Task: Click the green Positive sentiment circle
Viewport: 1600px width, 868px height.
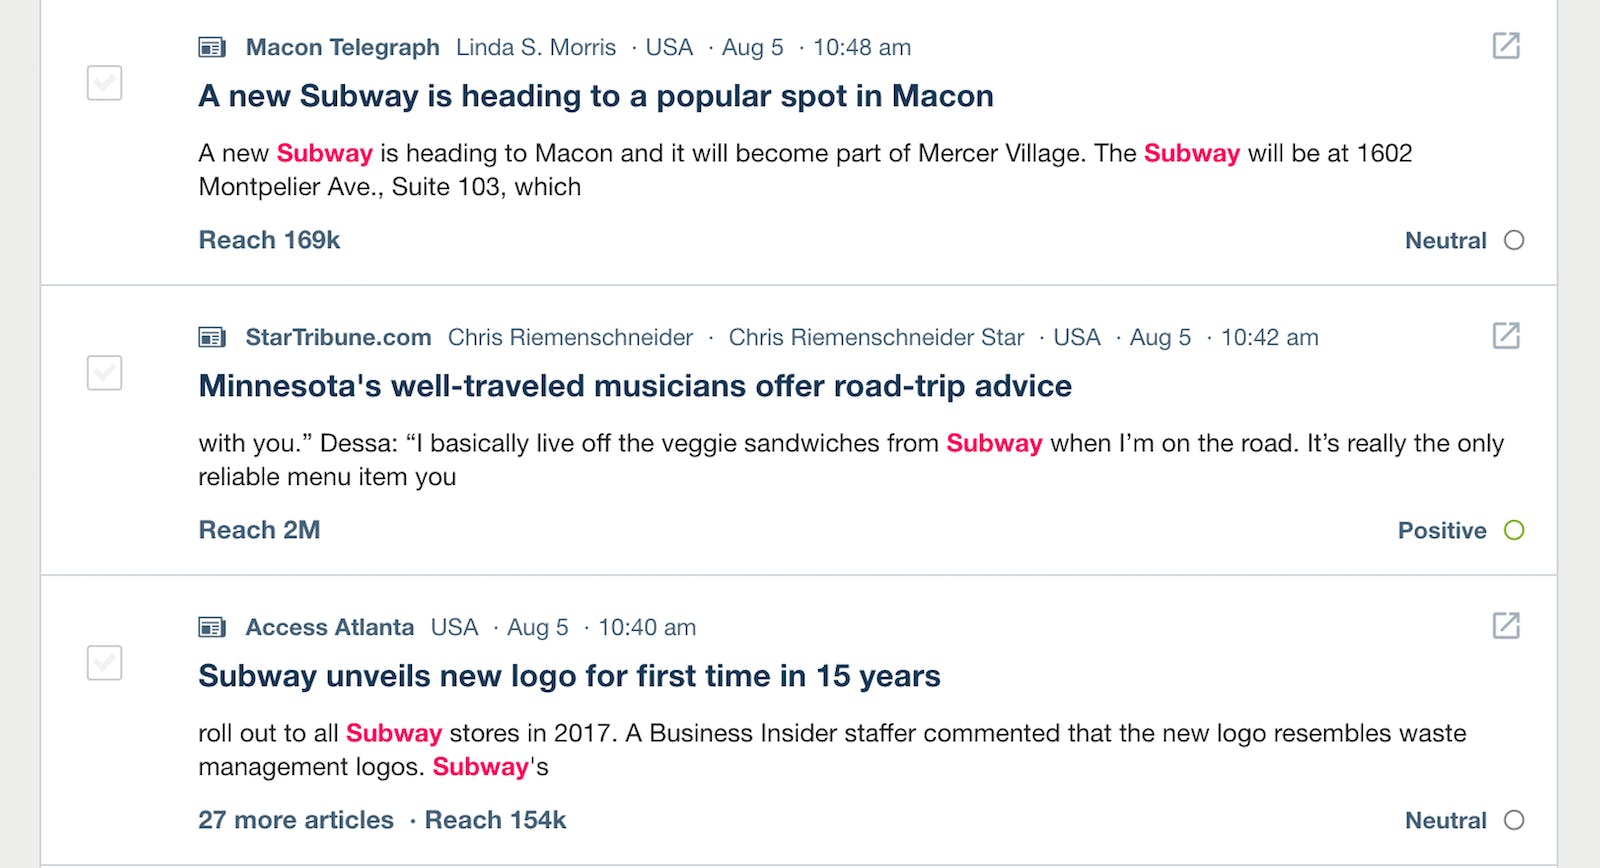Action: tap(1514, 530)
